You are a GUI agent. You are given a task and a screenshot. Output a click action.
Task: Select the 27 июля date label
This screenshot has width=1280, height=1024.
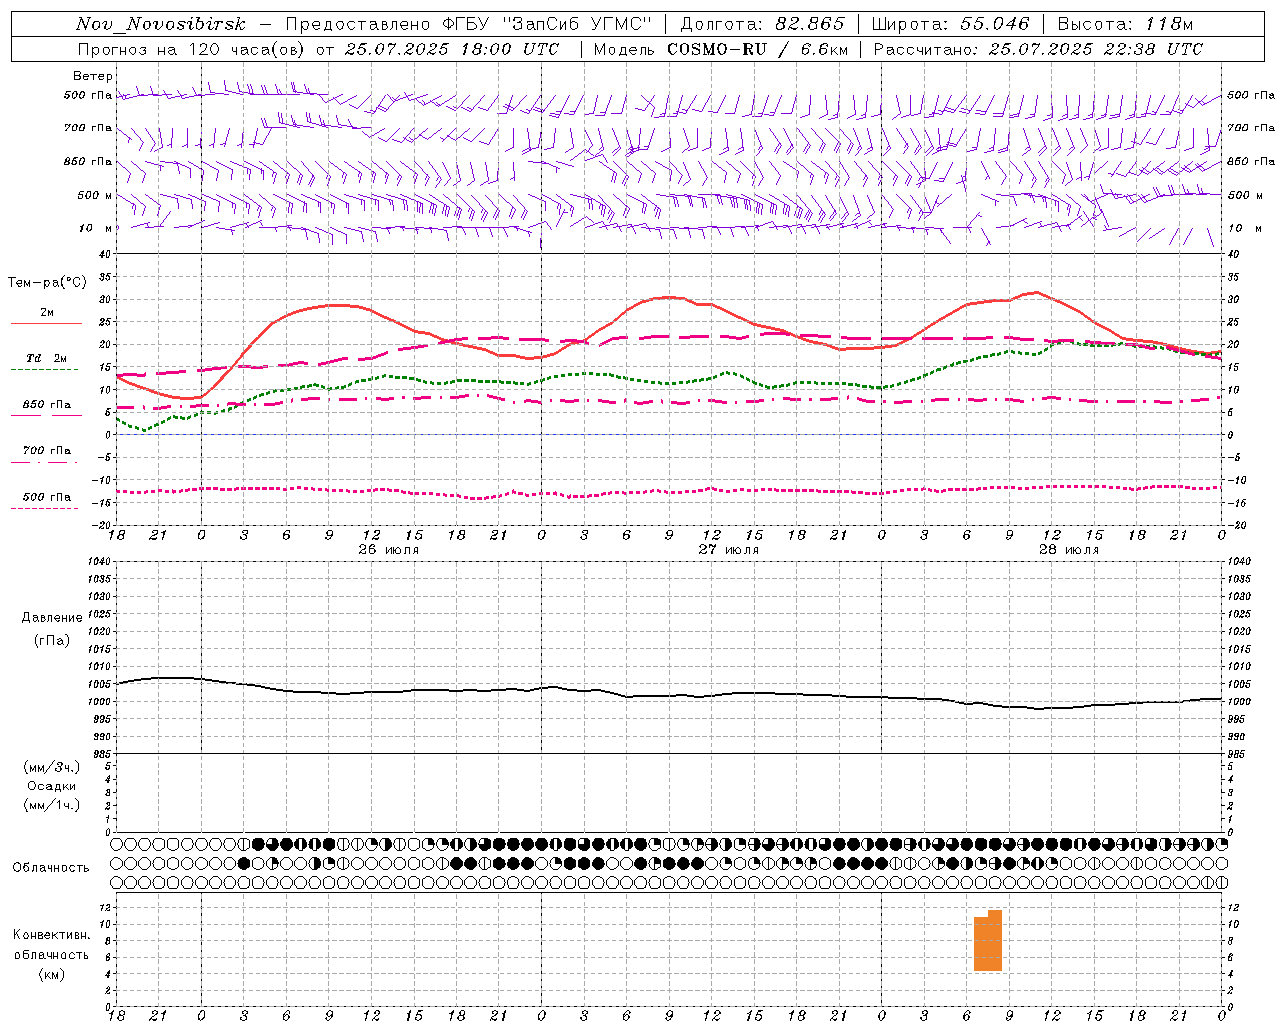pyautogui.click(x=728, y=550)
